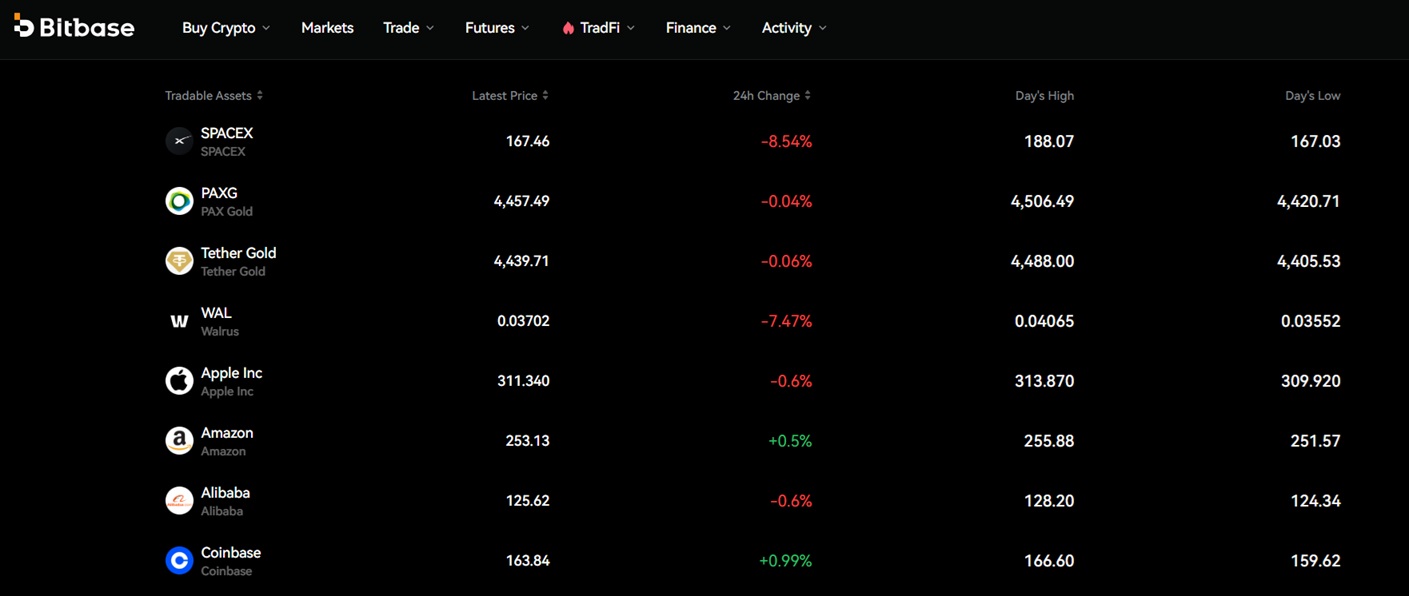Open the Markets menu item

tap(327, 28)
